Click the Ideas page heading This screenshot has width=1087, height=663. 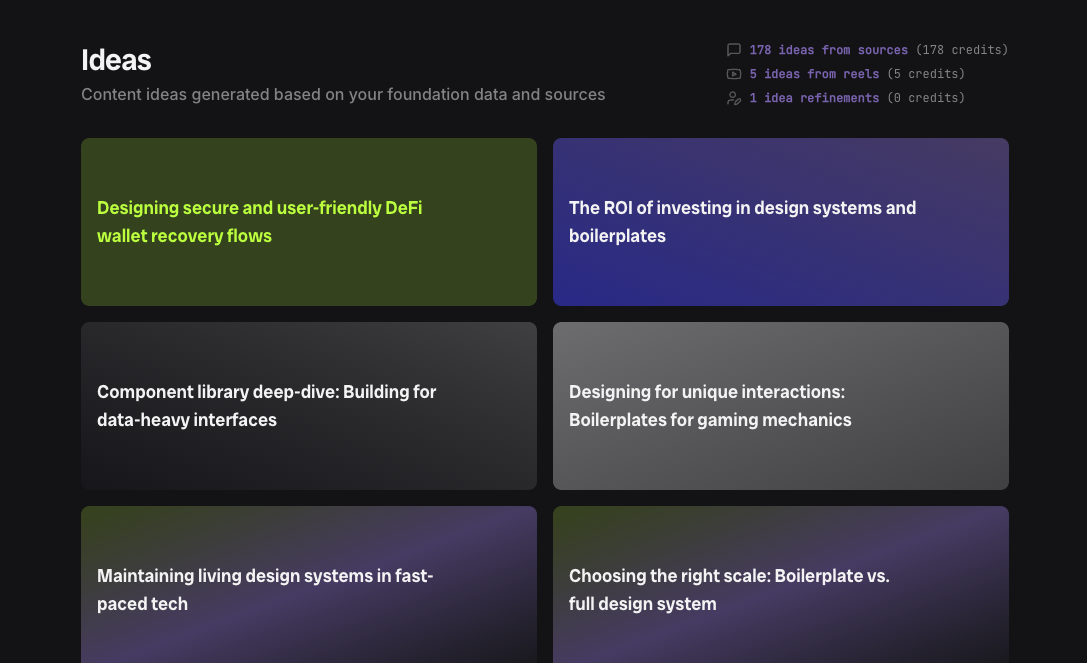(x=116, y=60)
